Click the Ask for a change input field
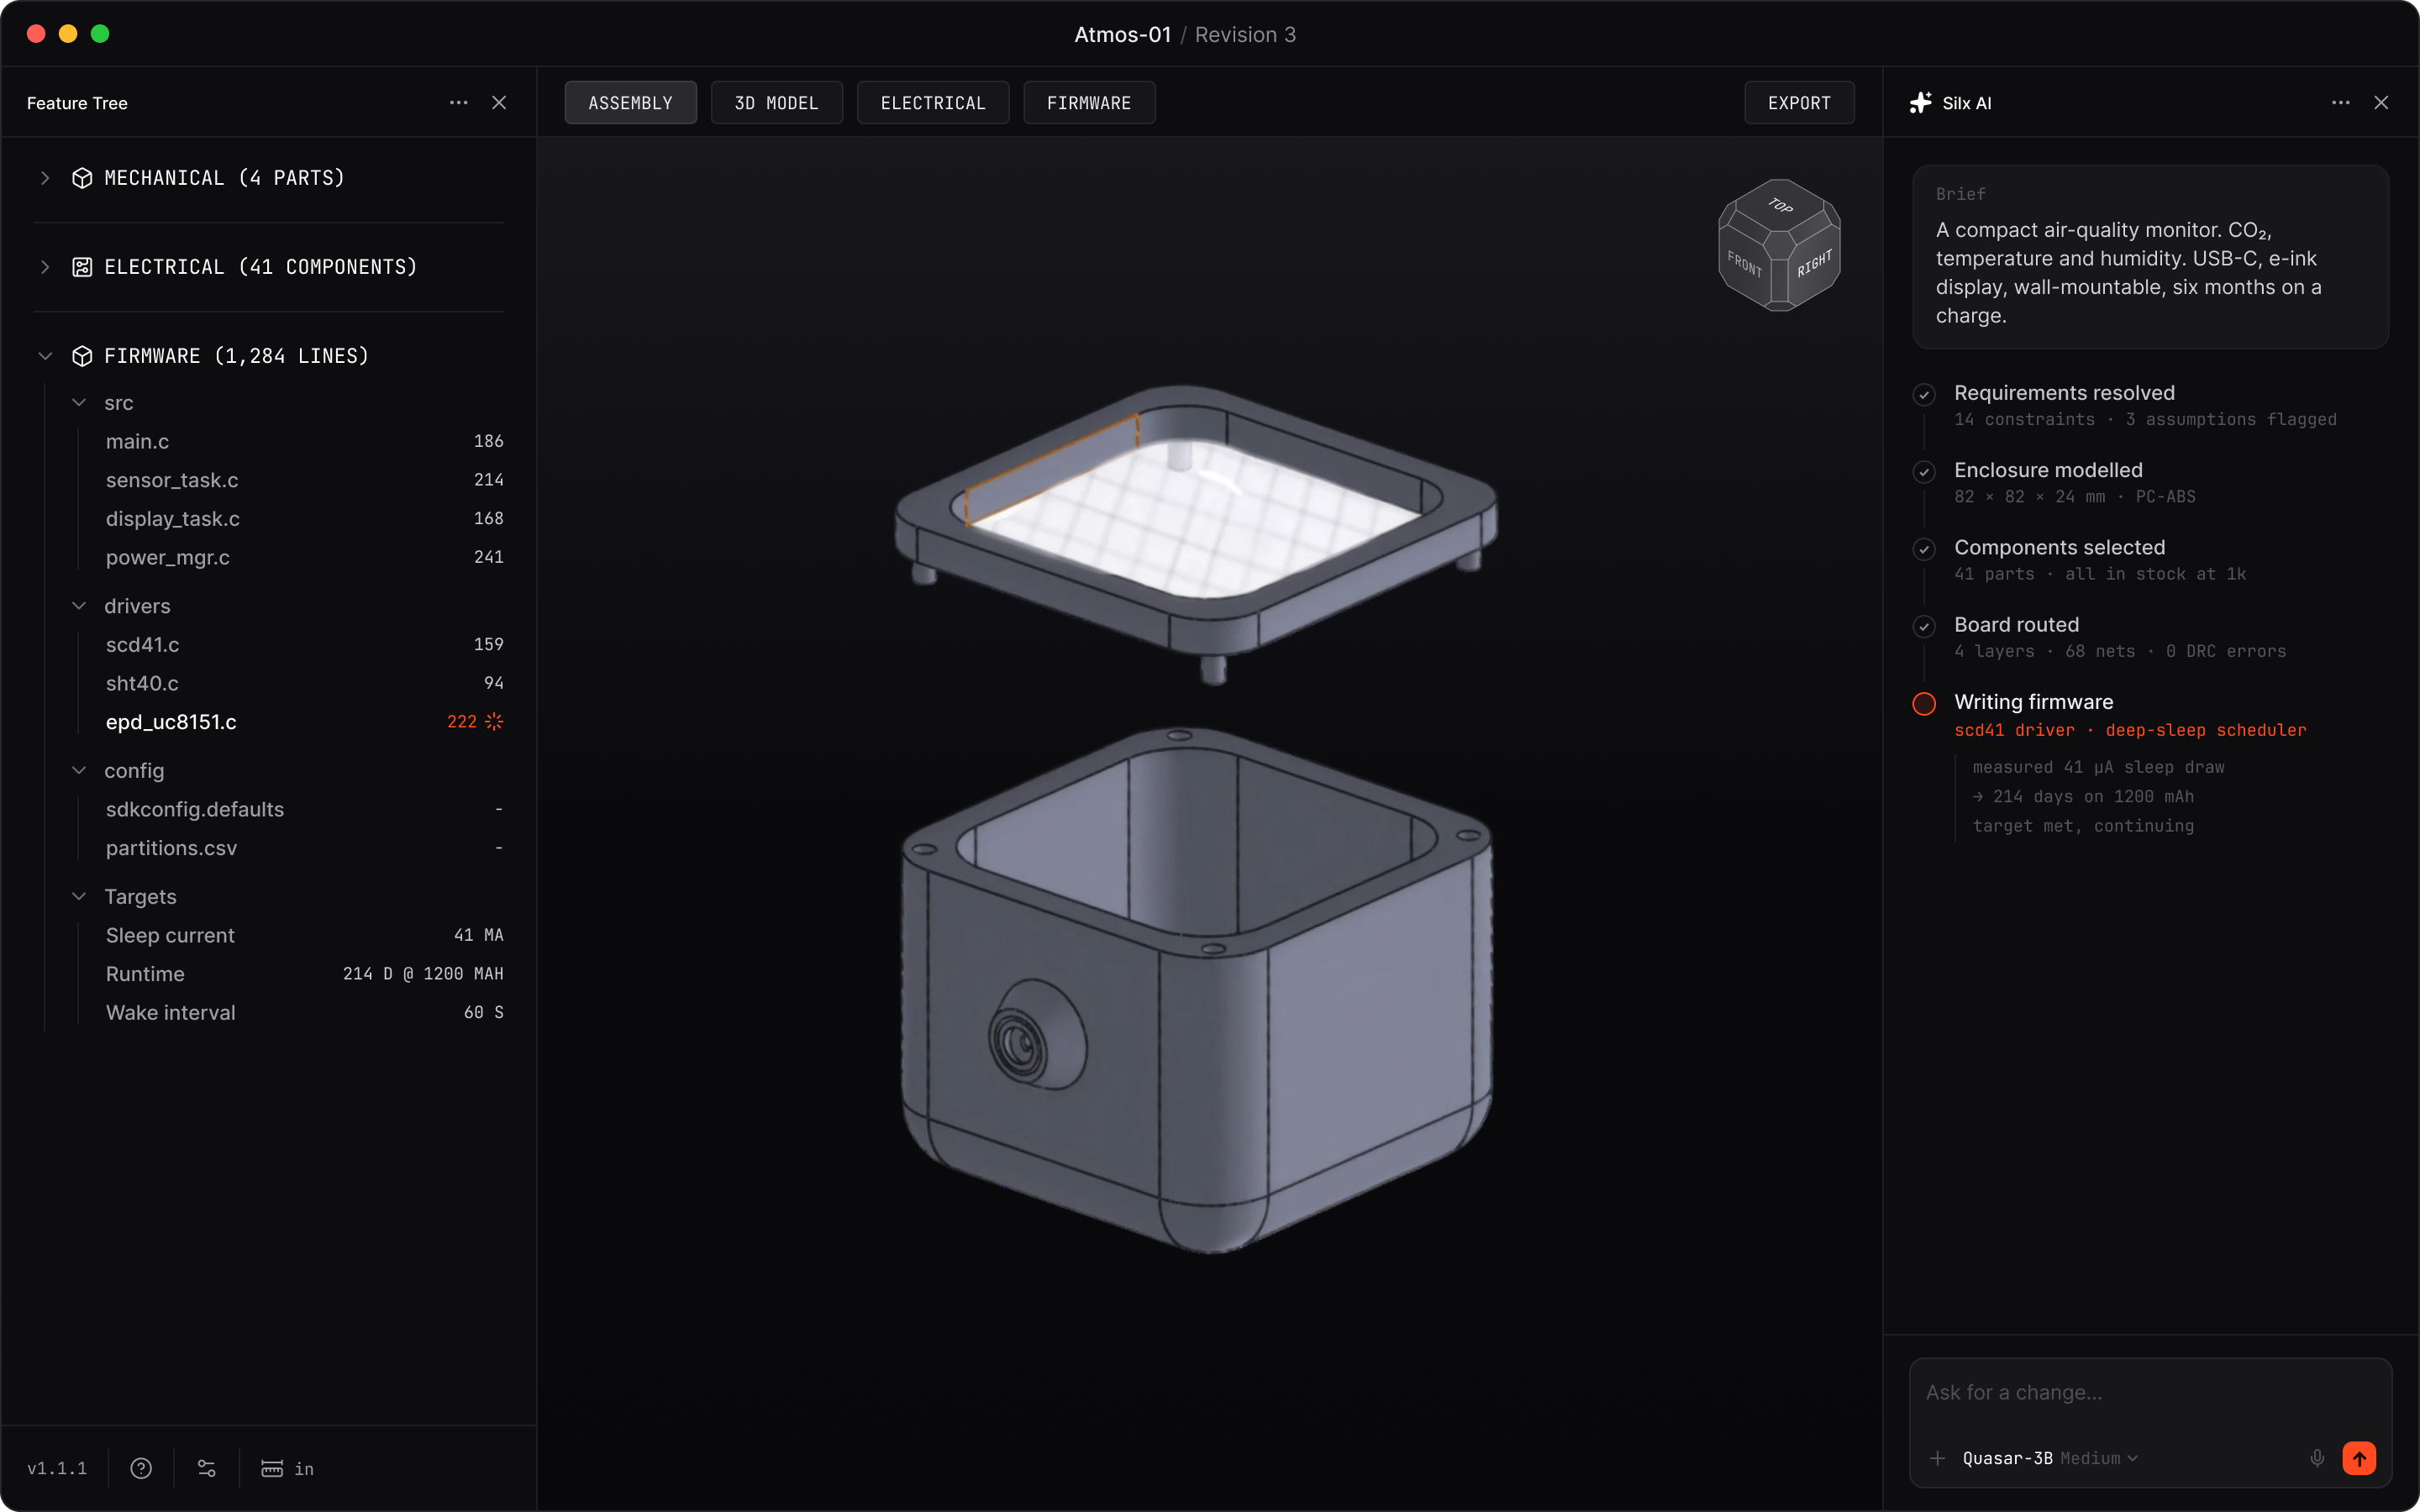The width and height of the screenshot is (2420, 1512). coord(2150,1393)
